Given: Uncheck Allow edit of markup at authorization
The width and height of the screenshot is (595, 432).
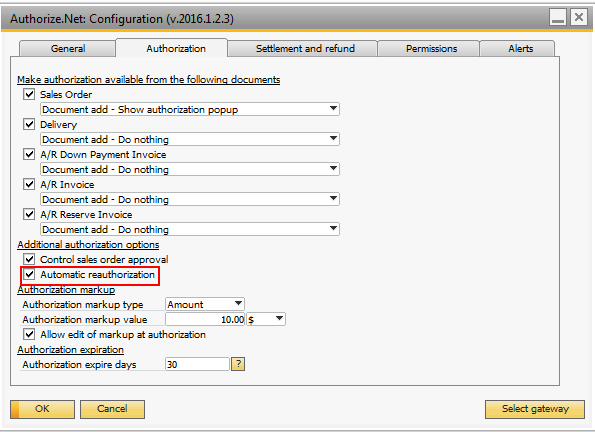Looking at the screenshot, I should pos(29,334).
